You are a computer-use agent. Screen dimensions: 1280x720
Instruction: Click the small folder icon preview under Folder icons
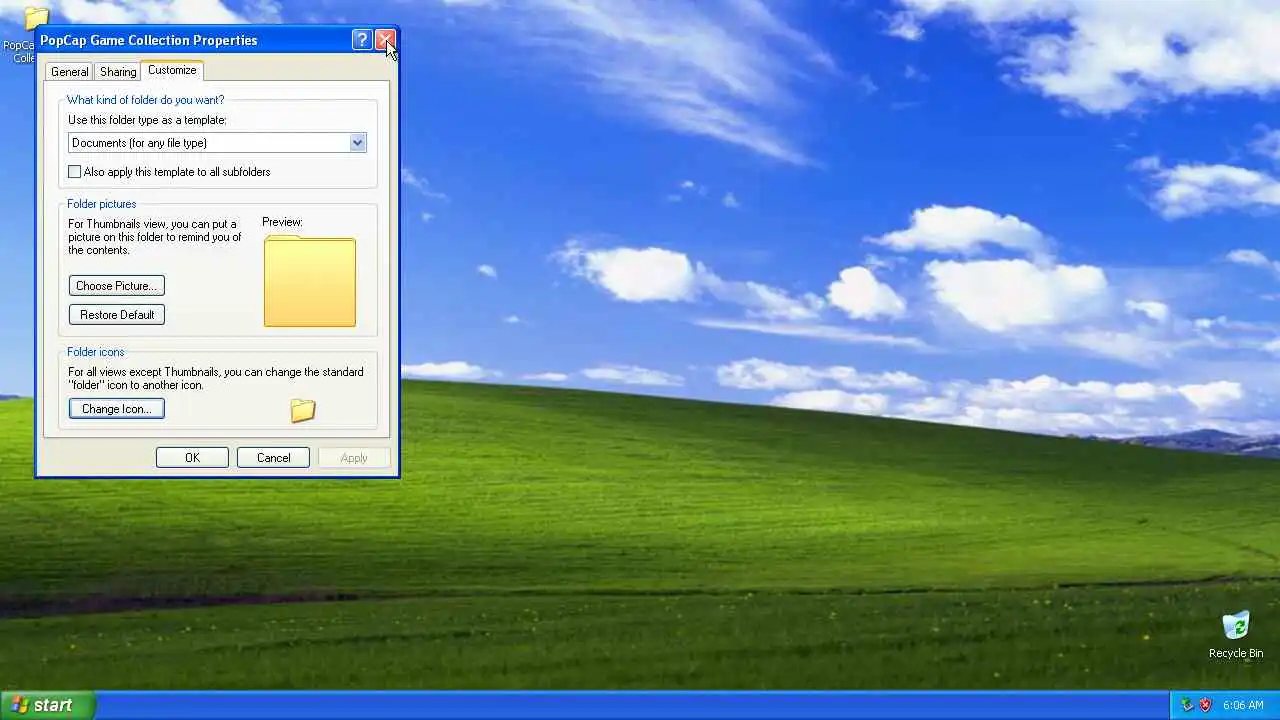tap(303, 410)
